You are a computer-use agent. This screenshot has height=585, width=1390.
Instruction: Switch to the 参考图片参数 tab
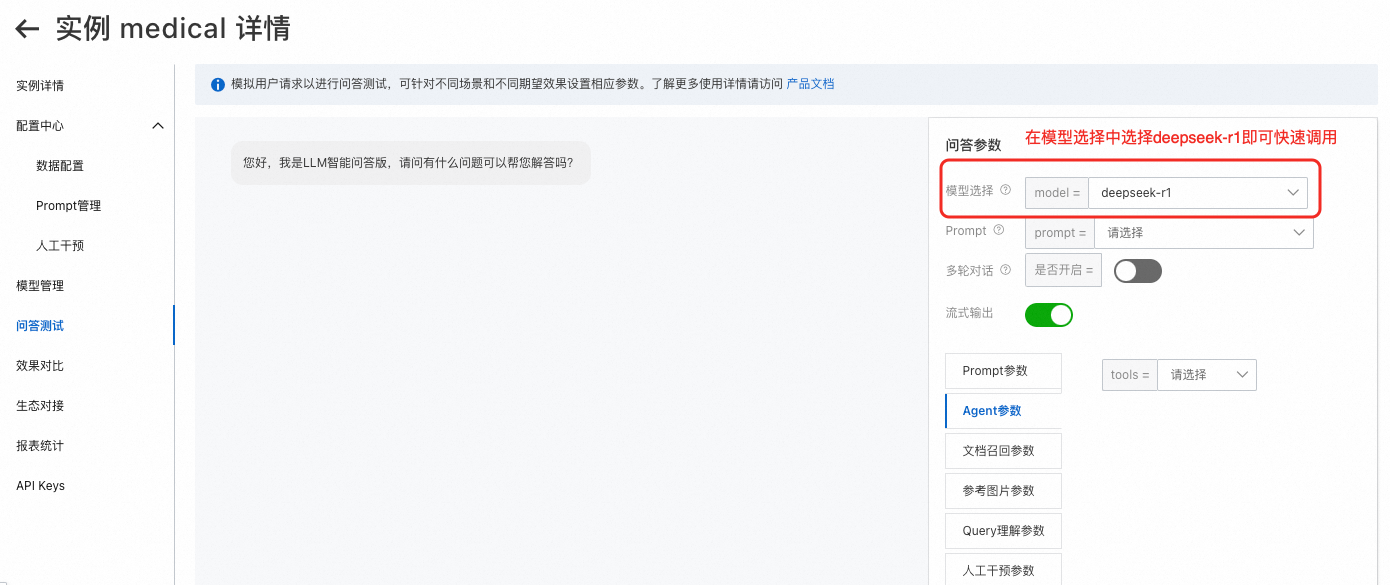click(1003, 491)
